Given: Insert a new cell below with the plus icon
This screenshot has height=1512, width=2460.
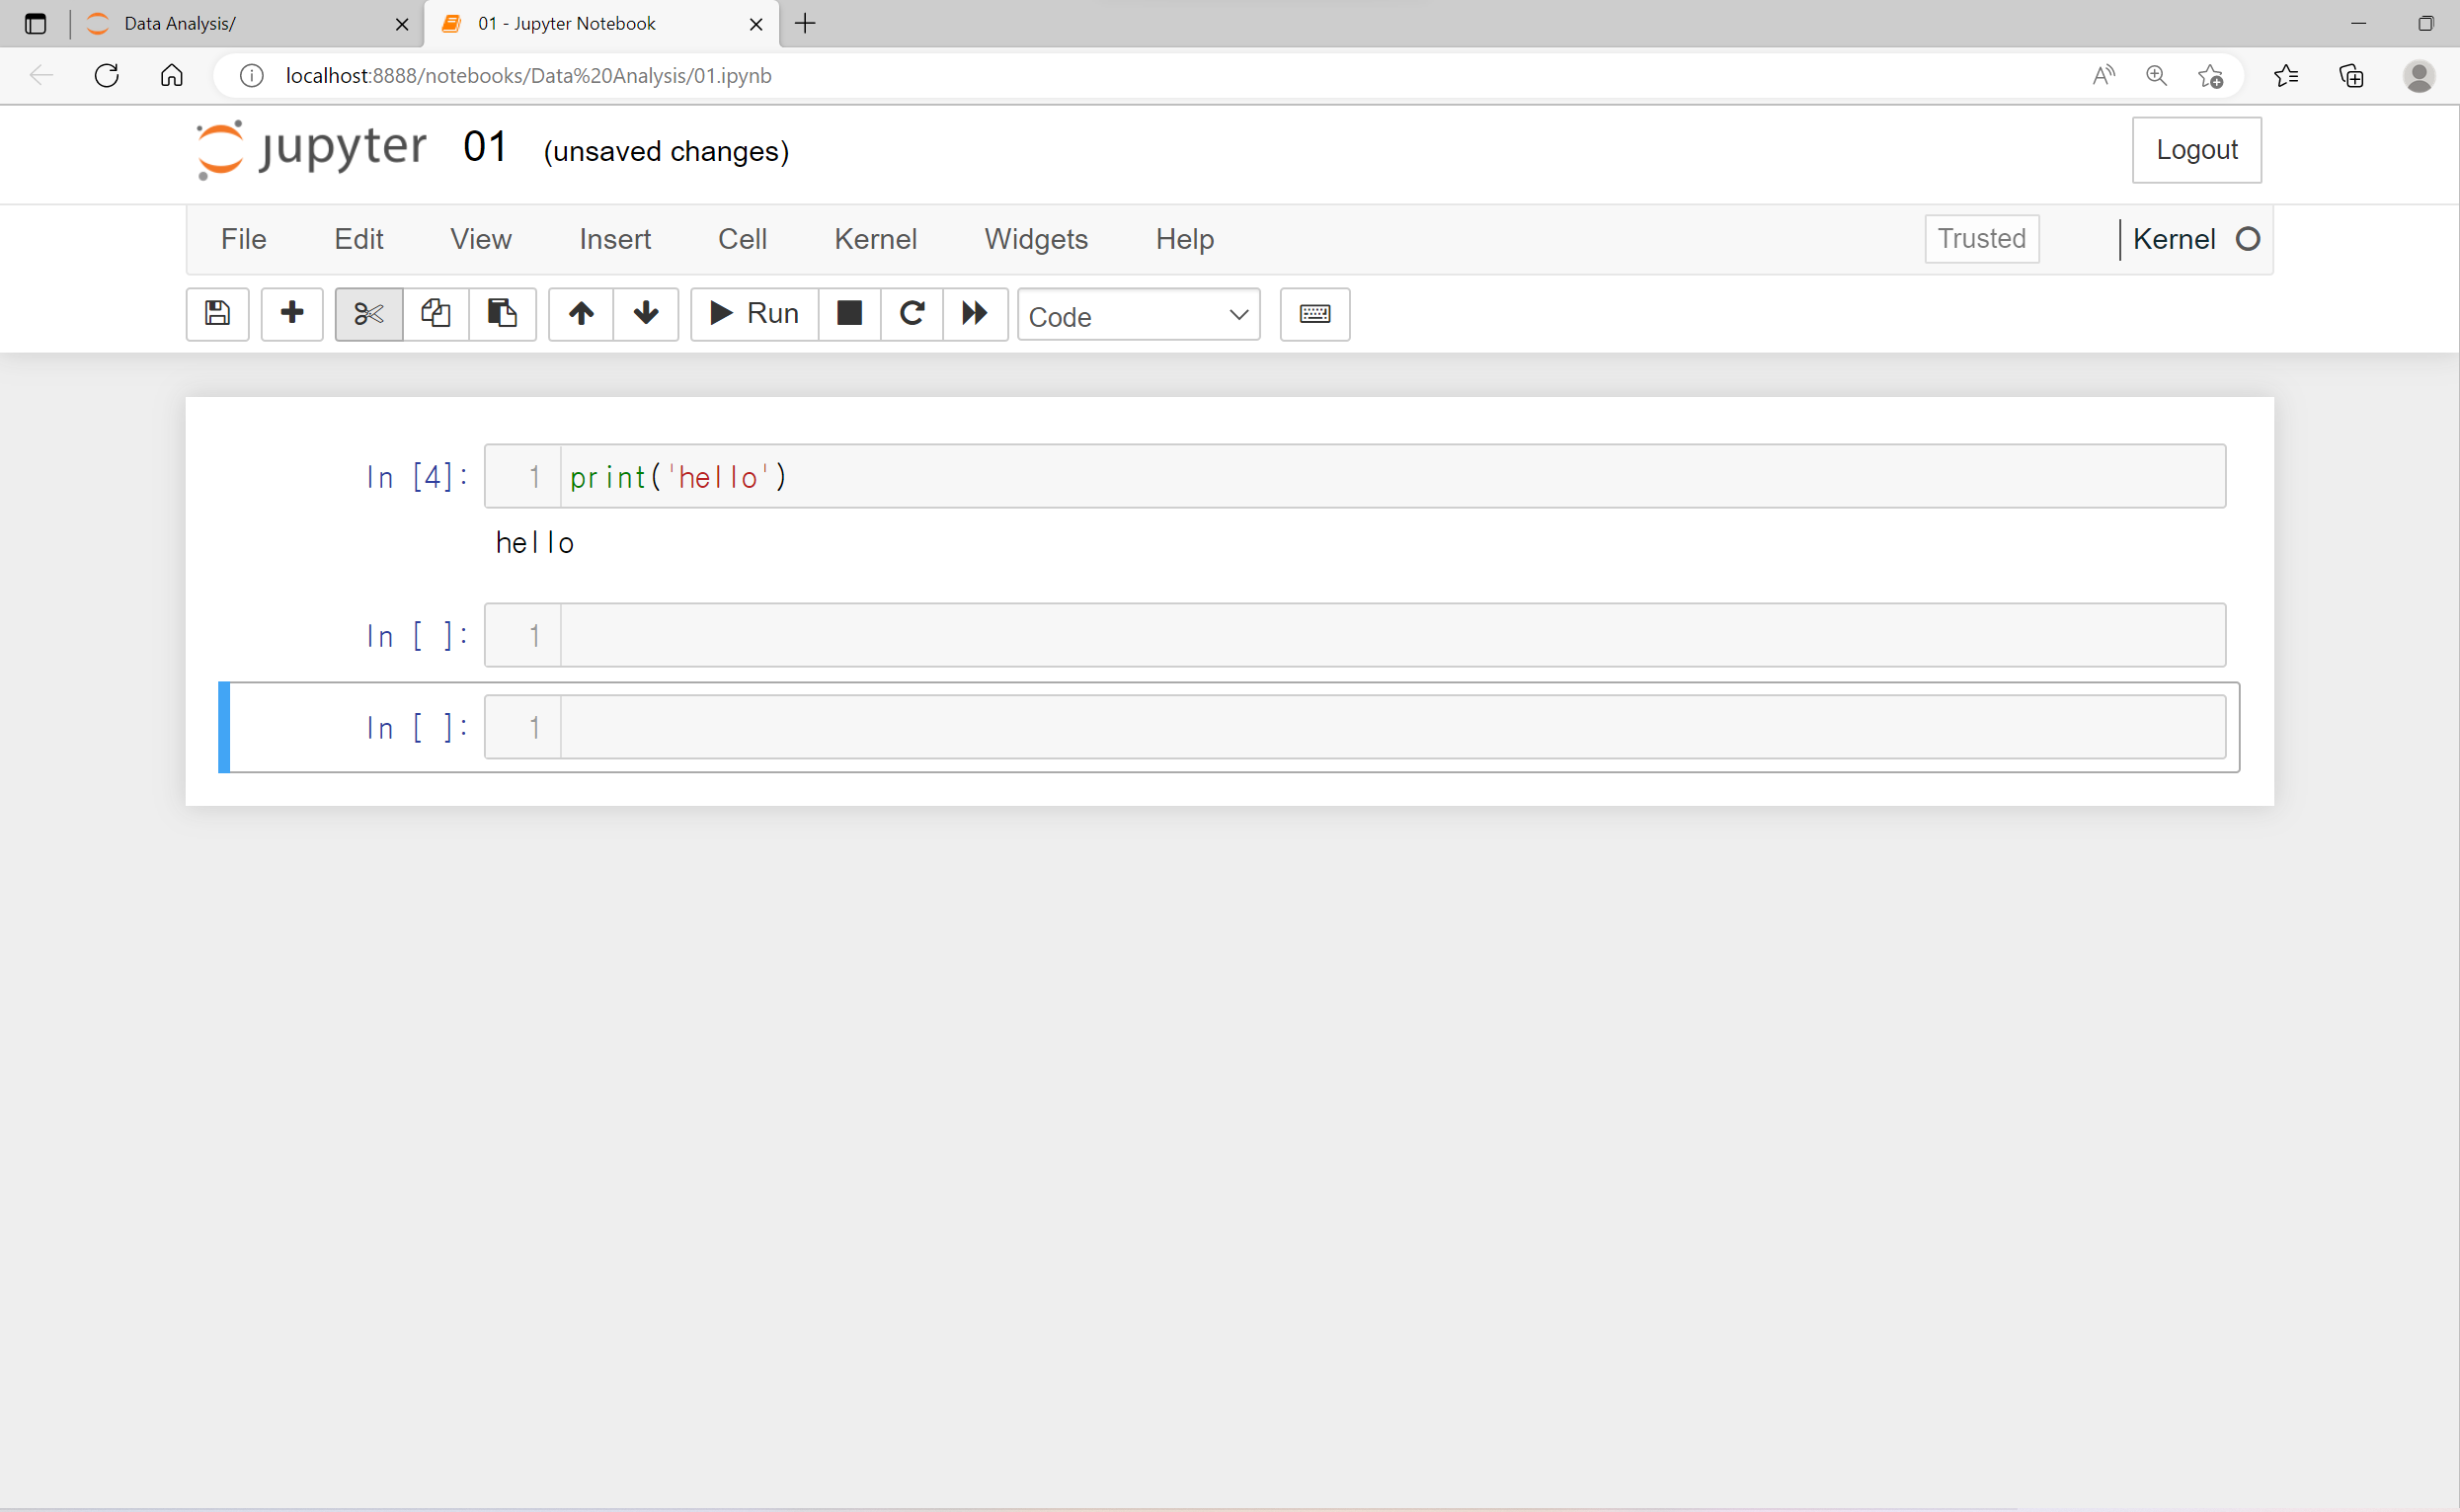Looking at the screenshot, I should [x=292, y=314].
